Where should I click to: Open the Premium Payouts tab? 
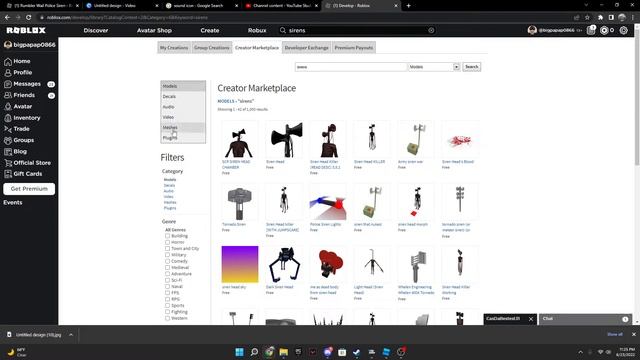click(x=354, y=47)
